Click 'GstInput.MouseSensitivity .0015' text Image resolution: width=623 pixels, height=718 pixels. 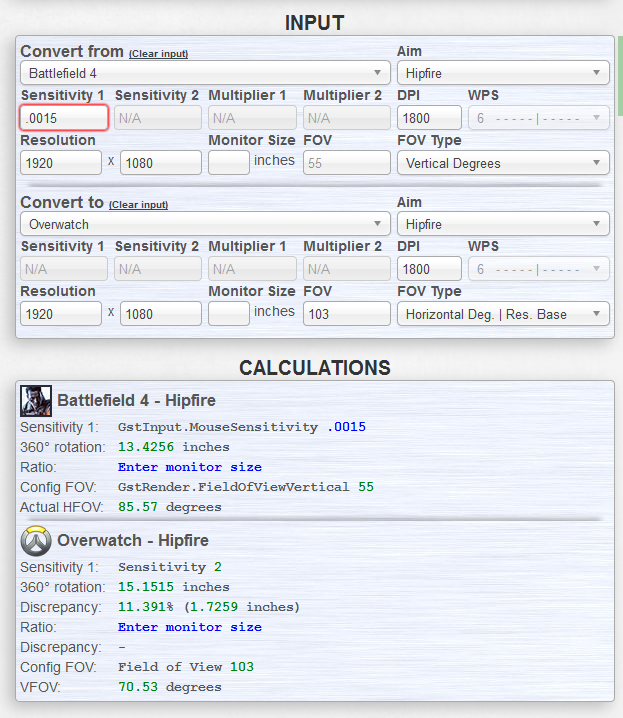click(x=242, y=427)
